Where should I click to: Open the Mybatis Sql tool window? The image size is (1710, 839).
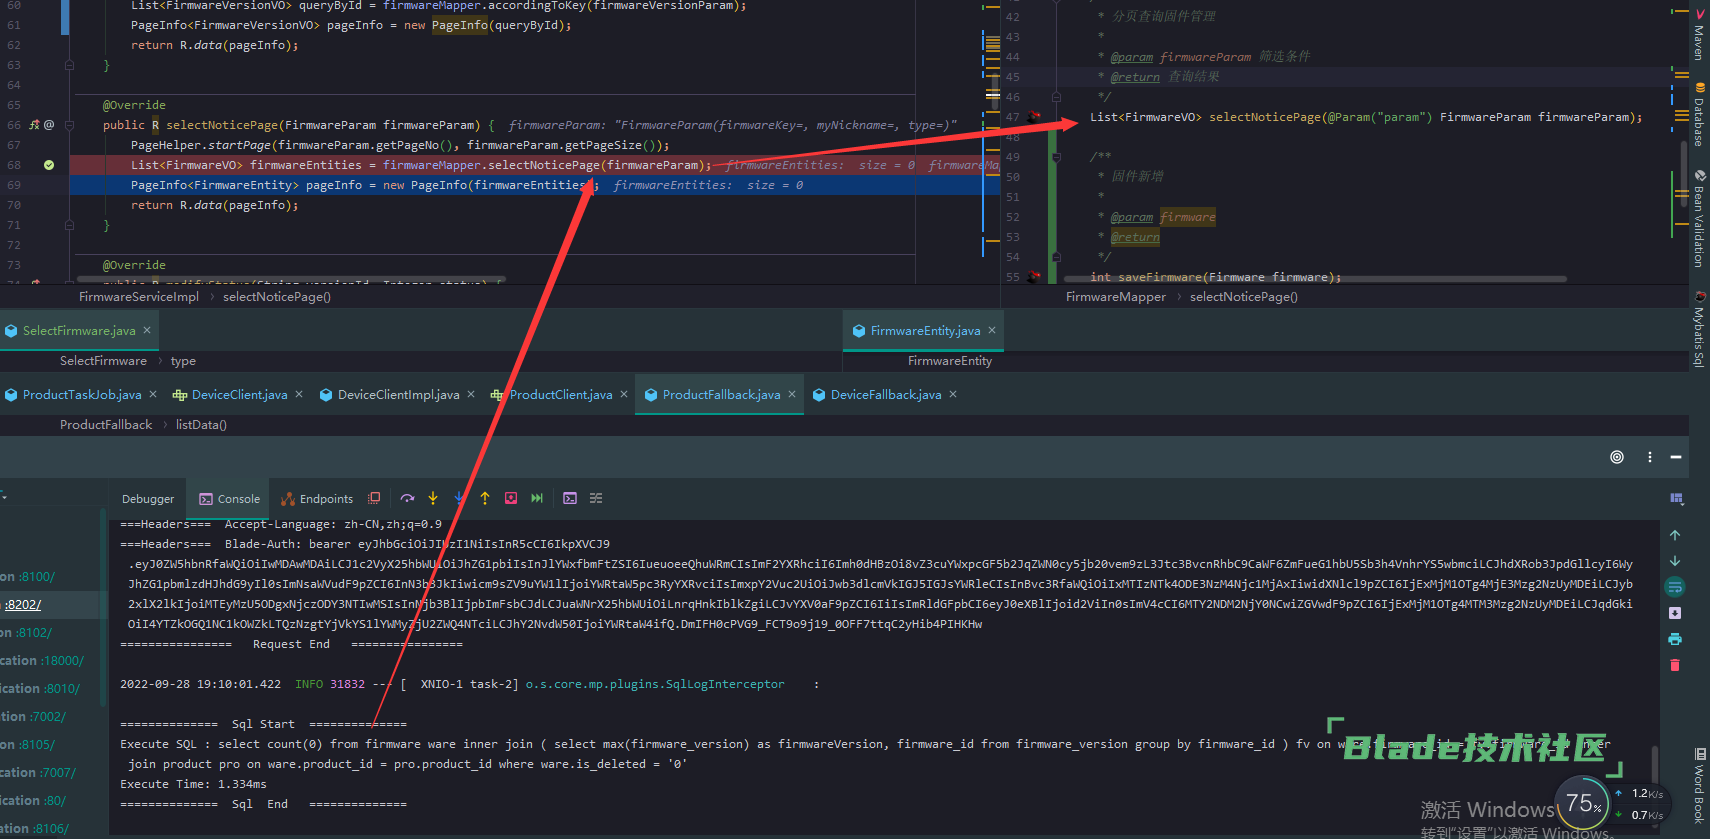pos(1699,329)
